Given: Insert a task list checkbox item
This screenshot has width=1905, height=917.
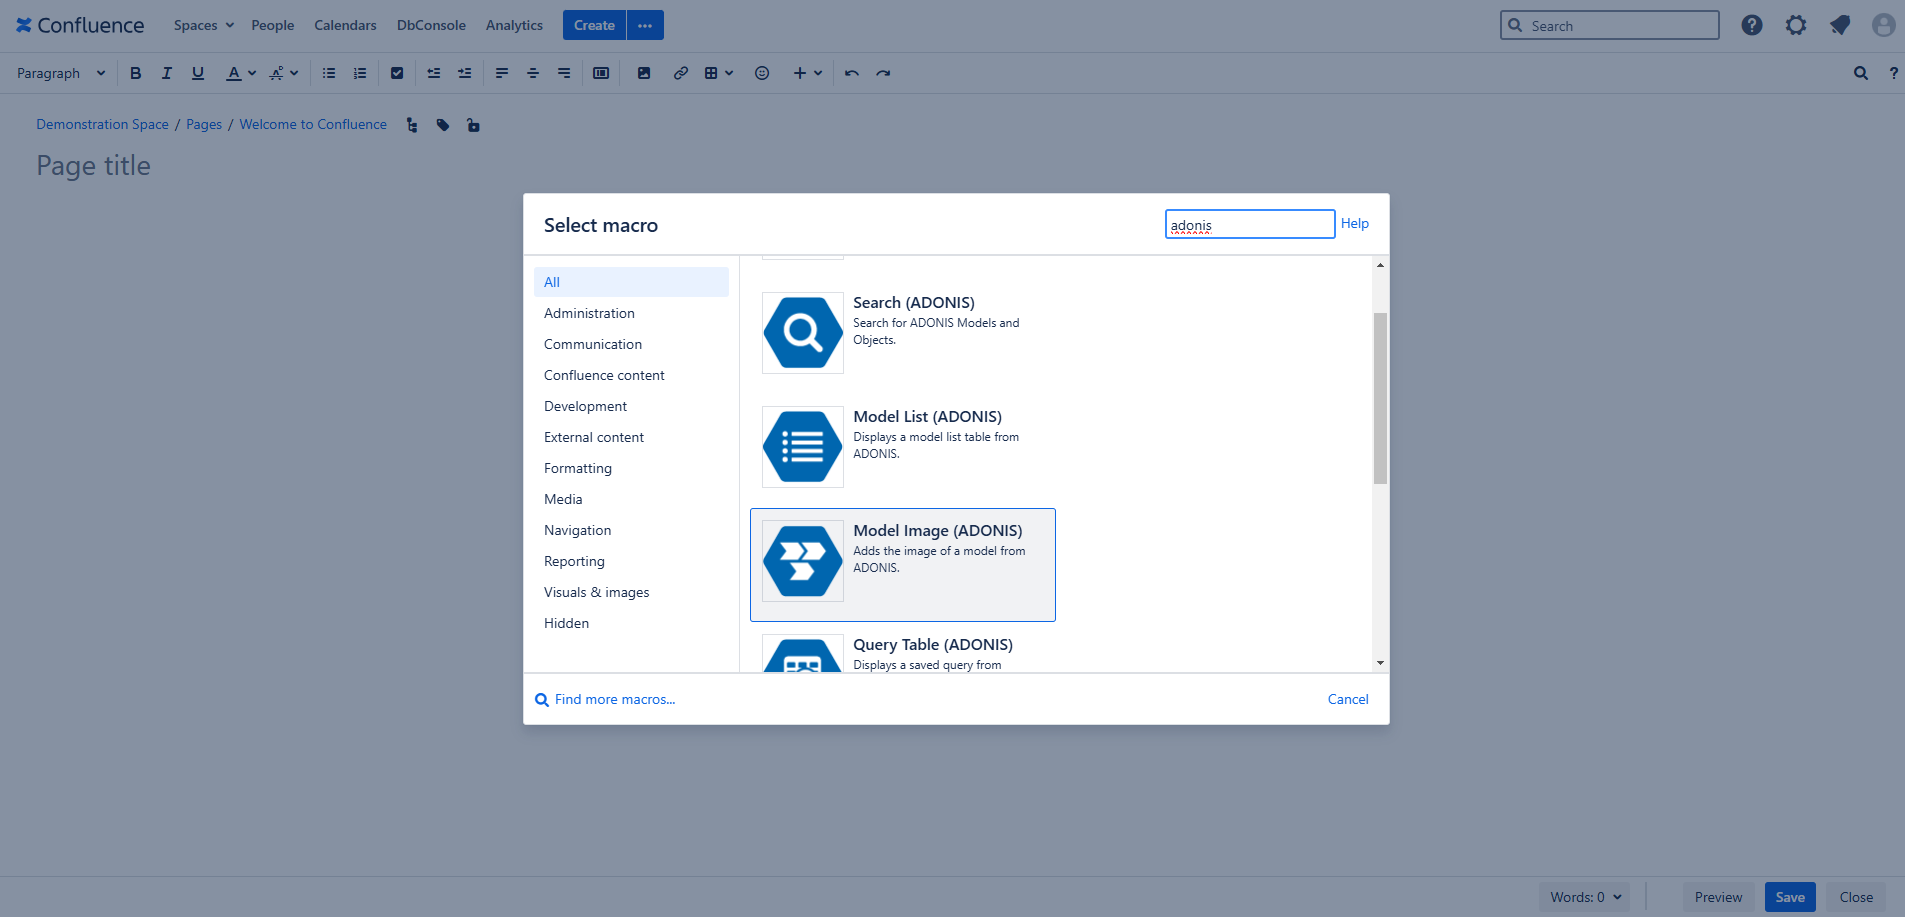Looking at the screenshot, I should click(x=397, y=72).
